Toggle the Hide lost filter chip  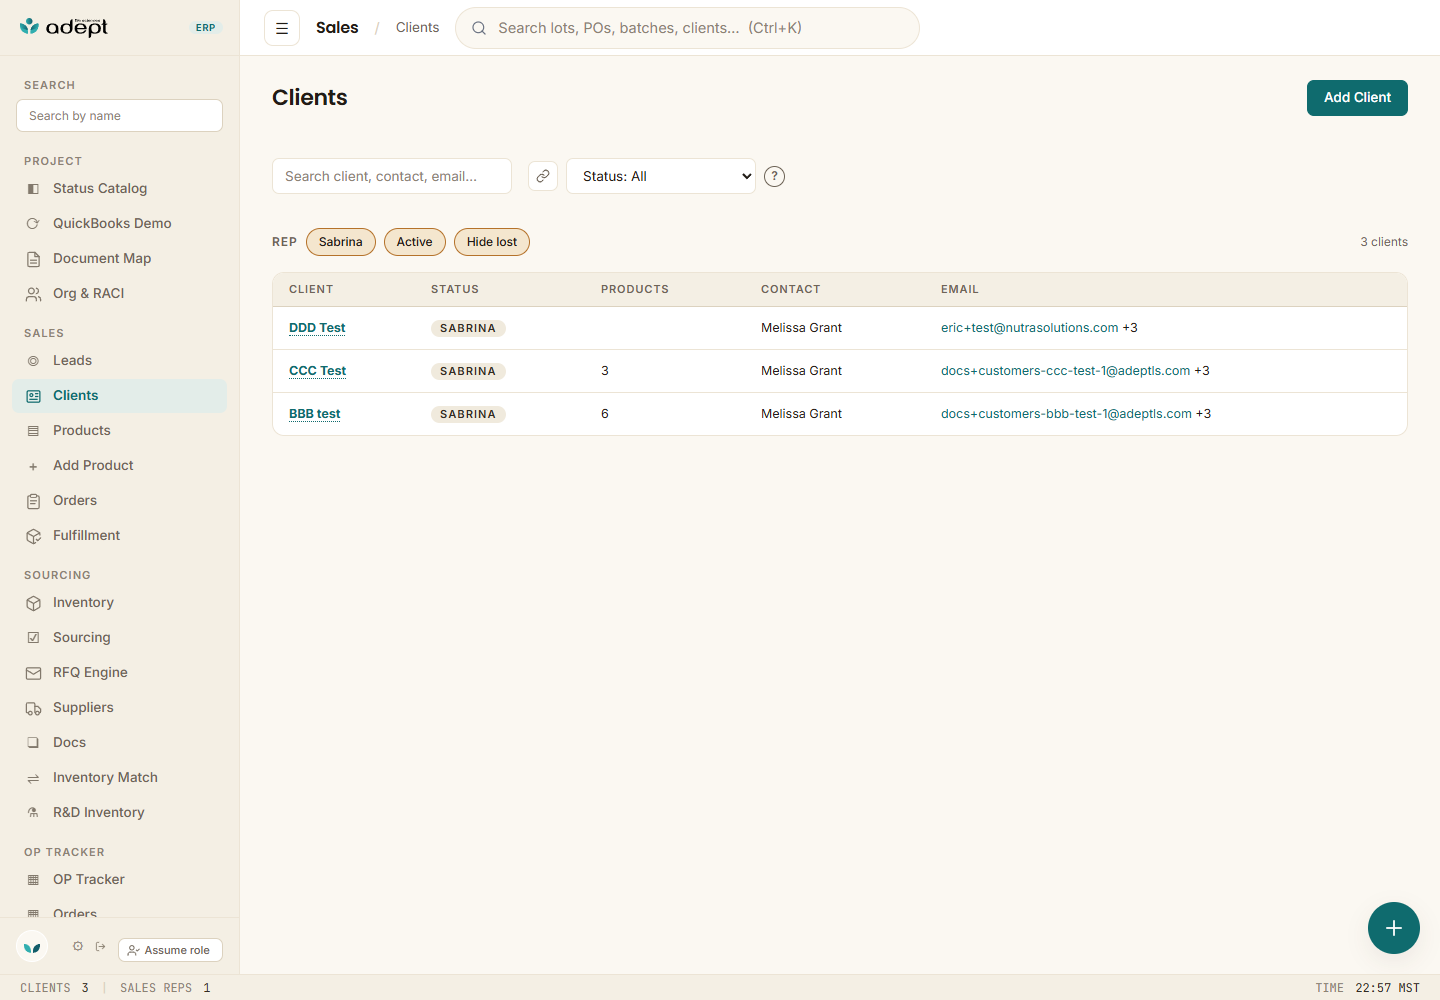pyautogui.click(x=492, y=242)
